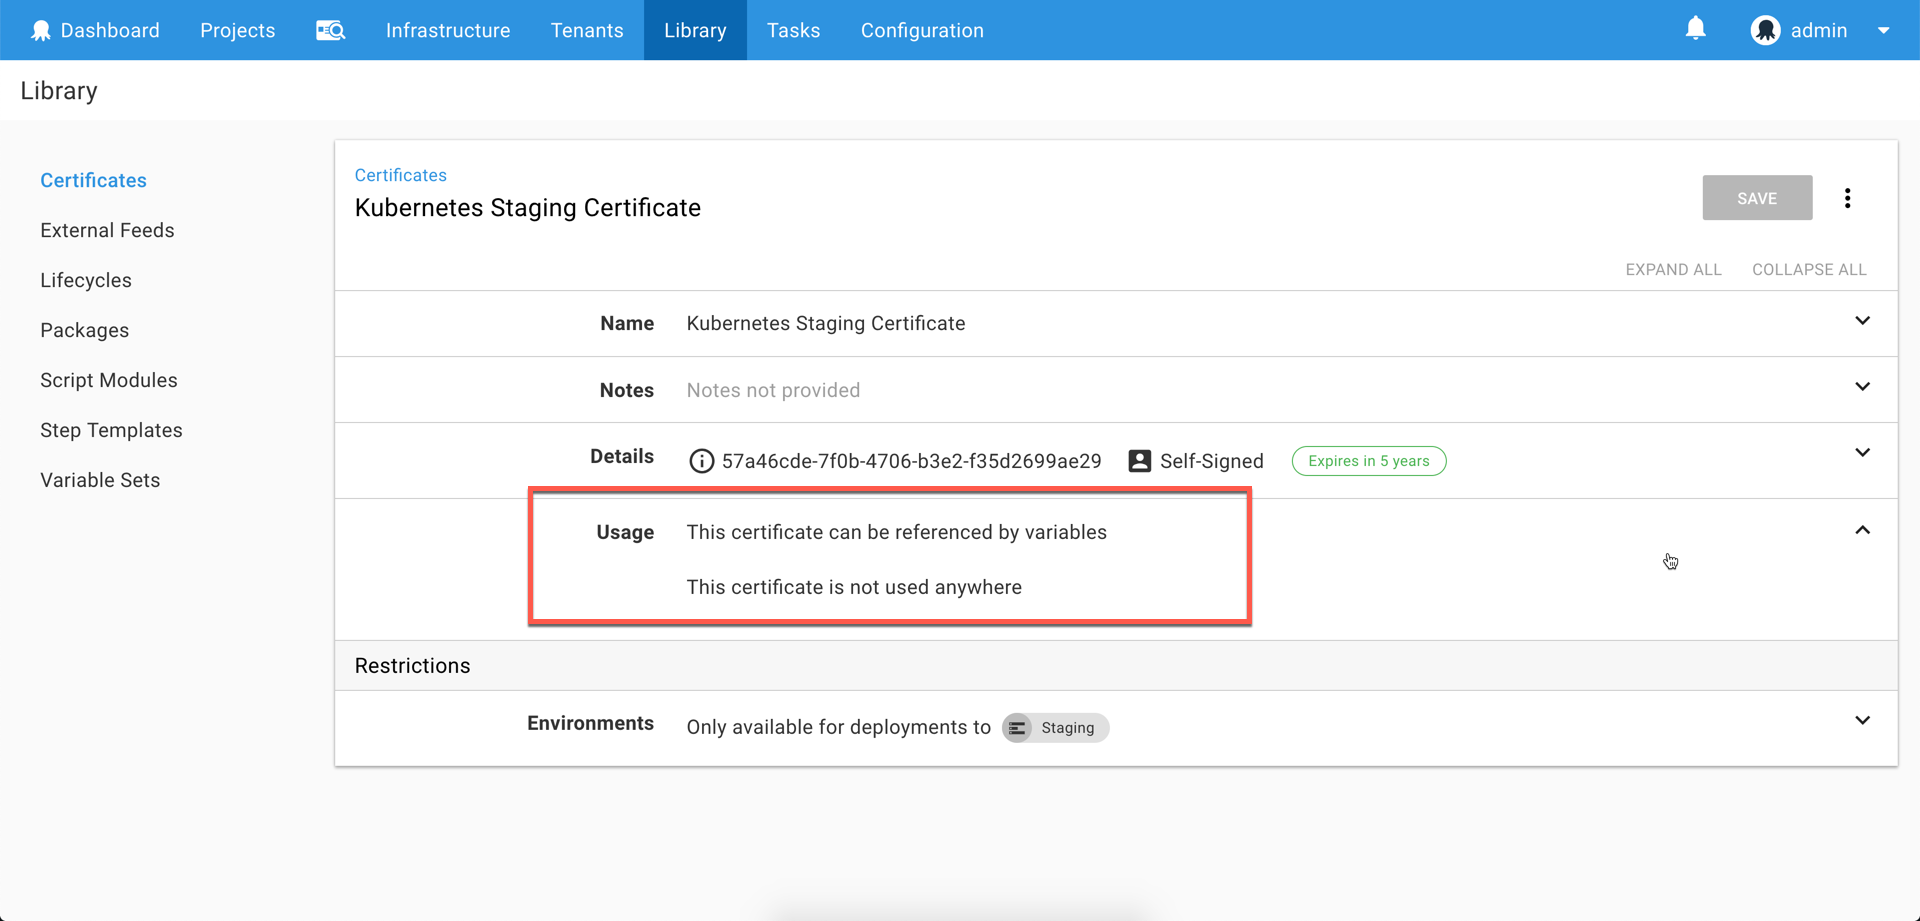Open Script Modules in the sidebar
1920x921 pixels.
(108, 380)
